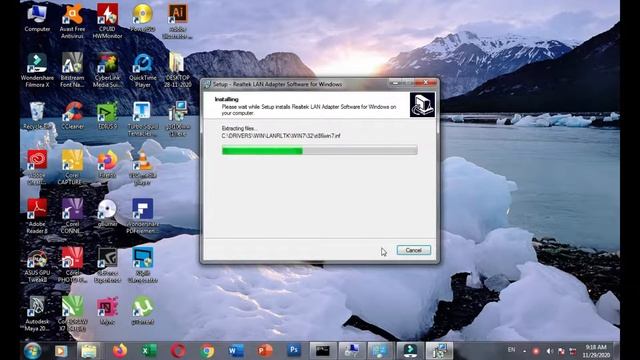Click the EN language indicator in tray
This screenshot has width=640, height=360.
tap(511, 350)
